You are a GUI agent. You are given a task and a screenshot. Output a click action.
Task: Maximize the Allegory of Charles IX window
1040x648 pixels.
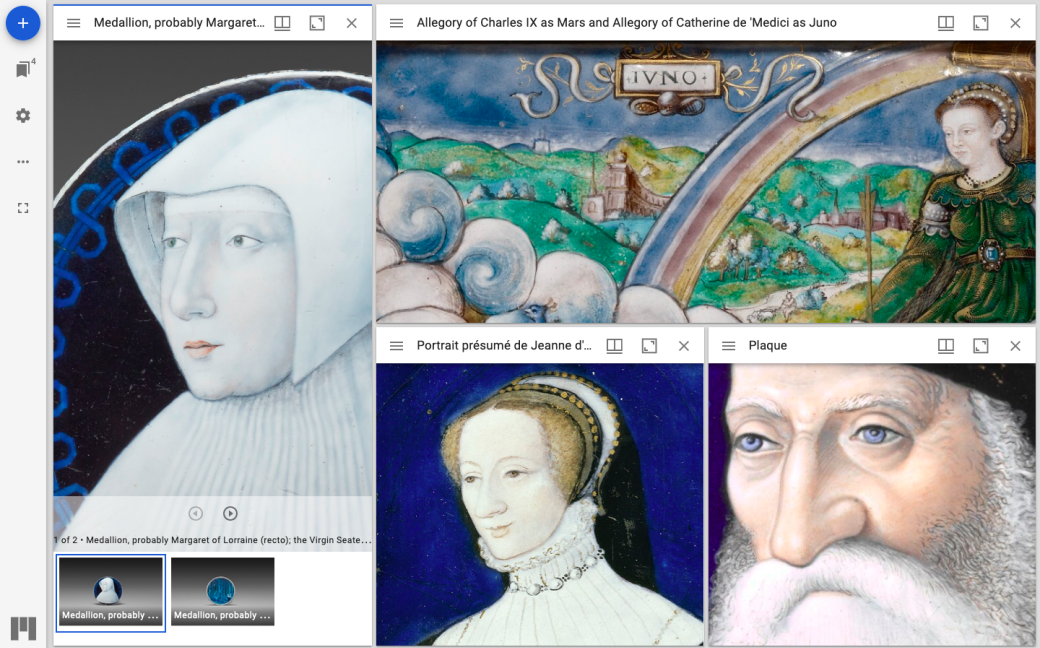point(981,23)
